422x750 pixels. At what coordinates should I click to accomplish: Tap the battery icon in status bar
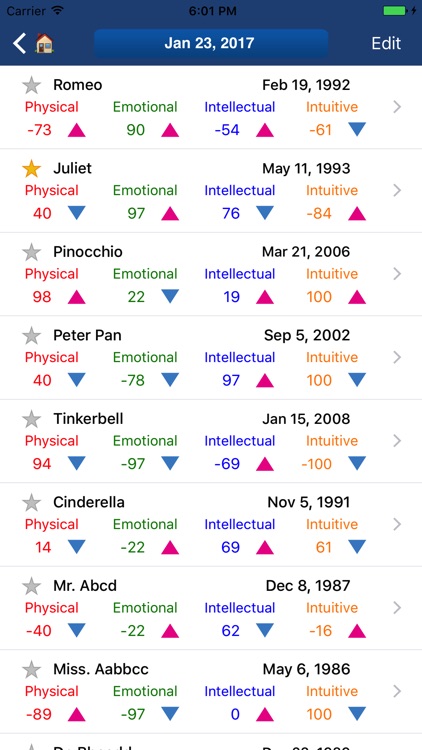point(397,11)
